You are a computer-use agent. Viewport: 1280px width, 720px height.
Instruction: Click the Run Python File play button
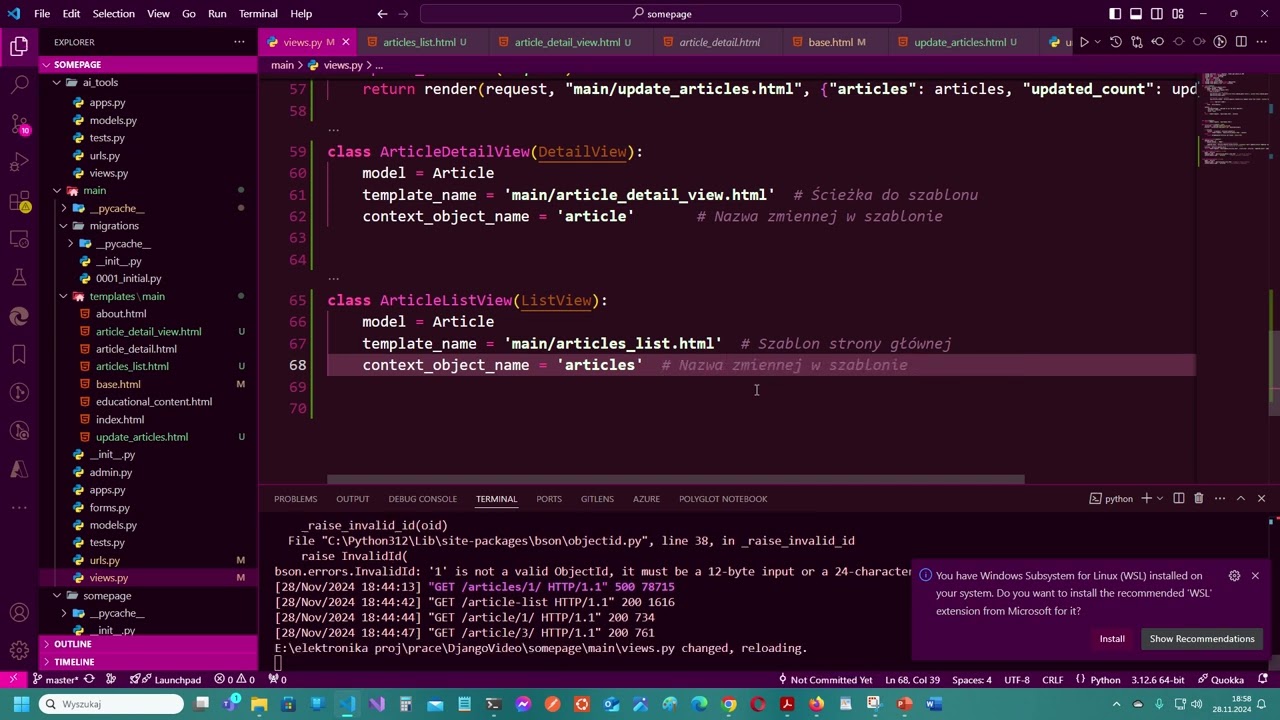[x=1084, y=42]
